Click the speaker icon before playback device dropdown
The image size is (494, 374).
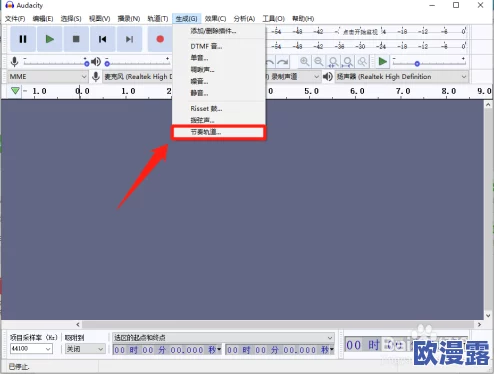pyautogui.click(x=328, y=77)
